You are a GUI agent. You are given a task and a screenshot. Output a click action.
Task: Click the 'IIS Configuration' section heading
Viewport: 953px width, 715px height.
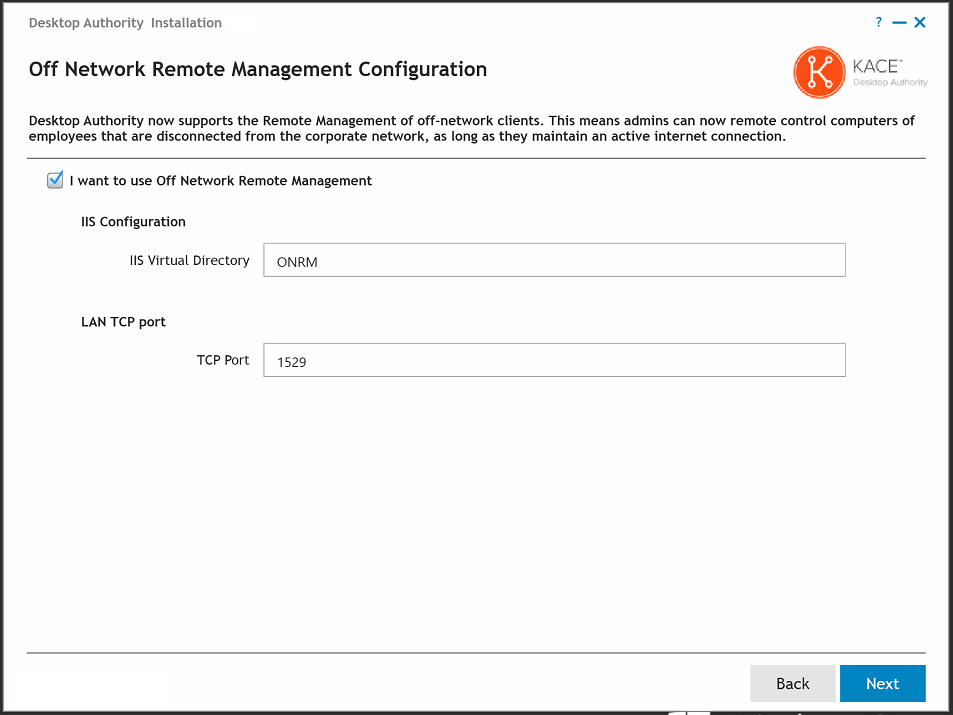(x=133, y=222)
